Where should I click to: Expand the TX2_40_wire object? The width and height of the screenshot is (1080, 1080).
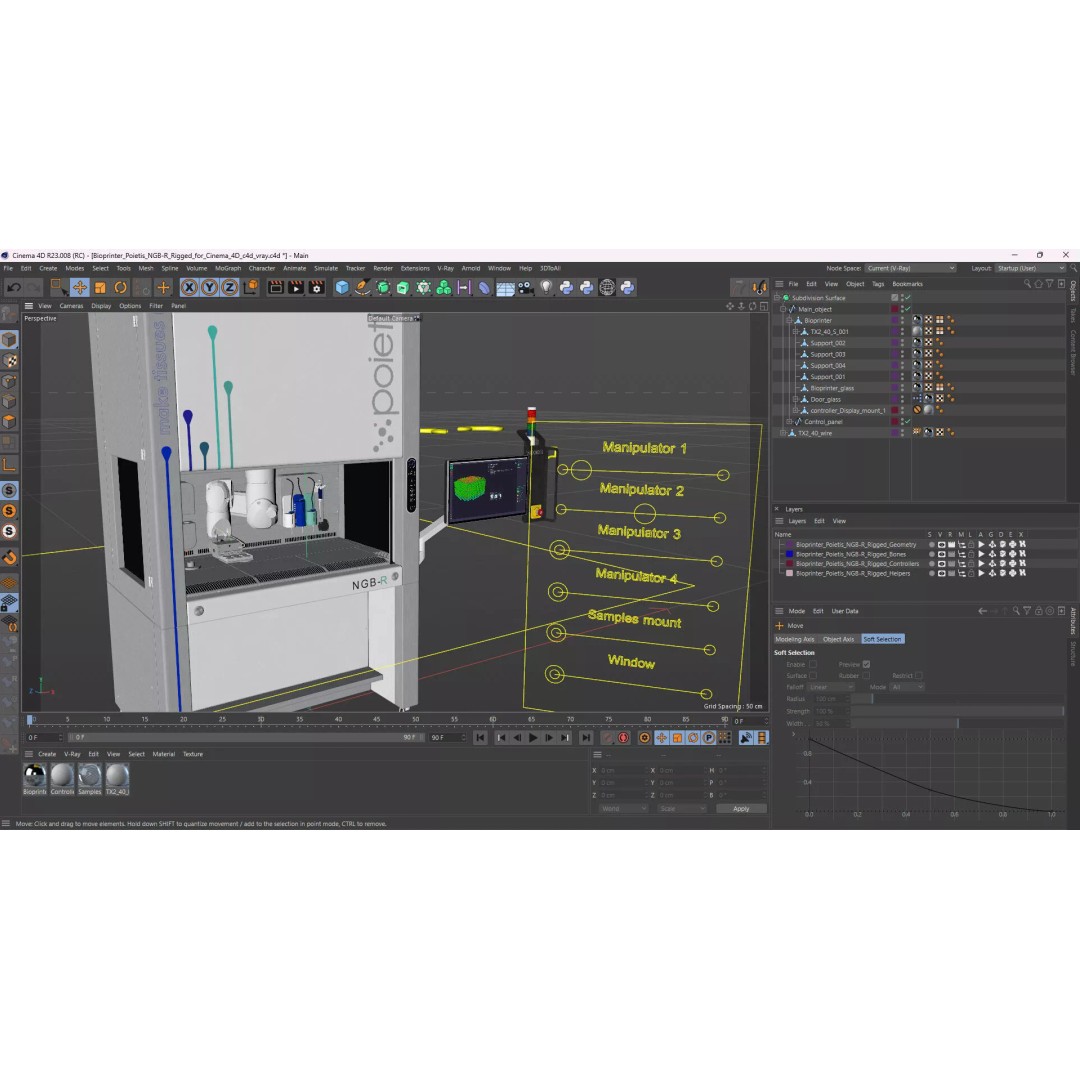pyautogui.click(x=783, y=433)
